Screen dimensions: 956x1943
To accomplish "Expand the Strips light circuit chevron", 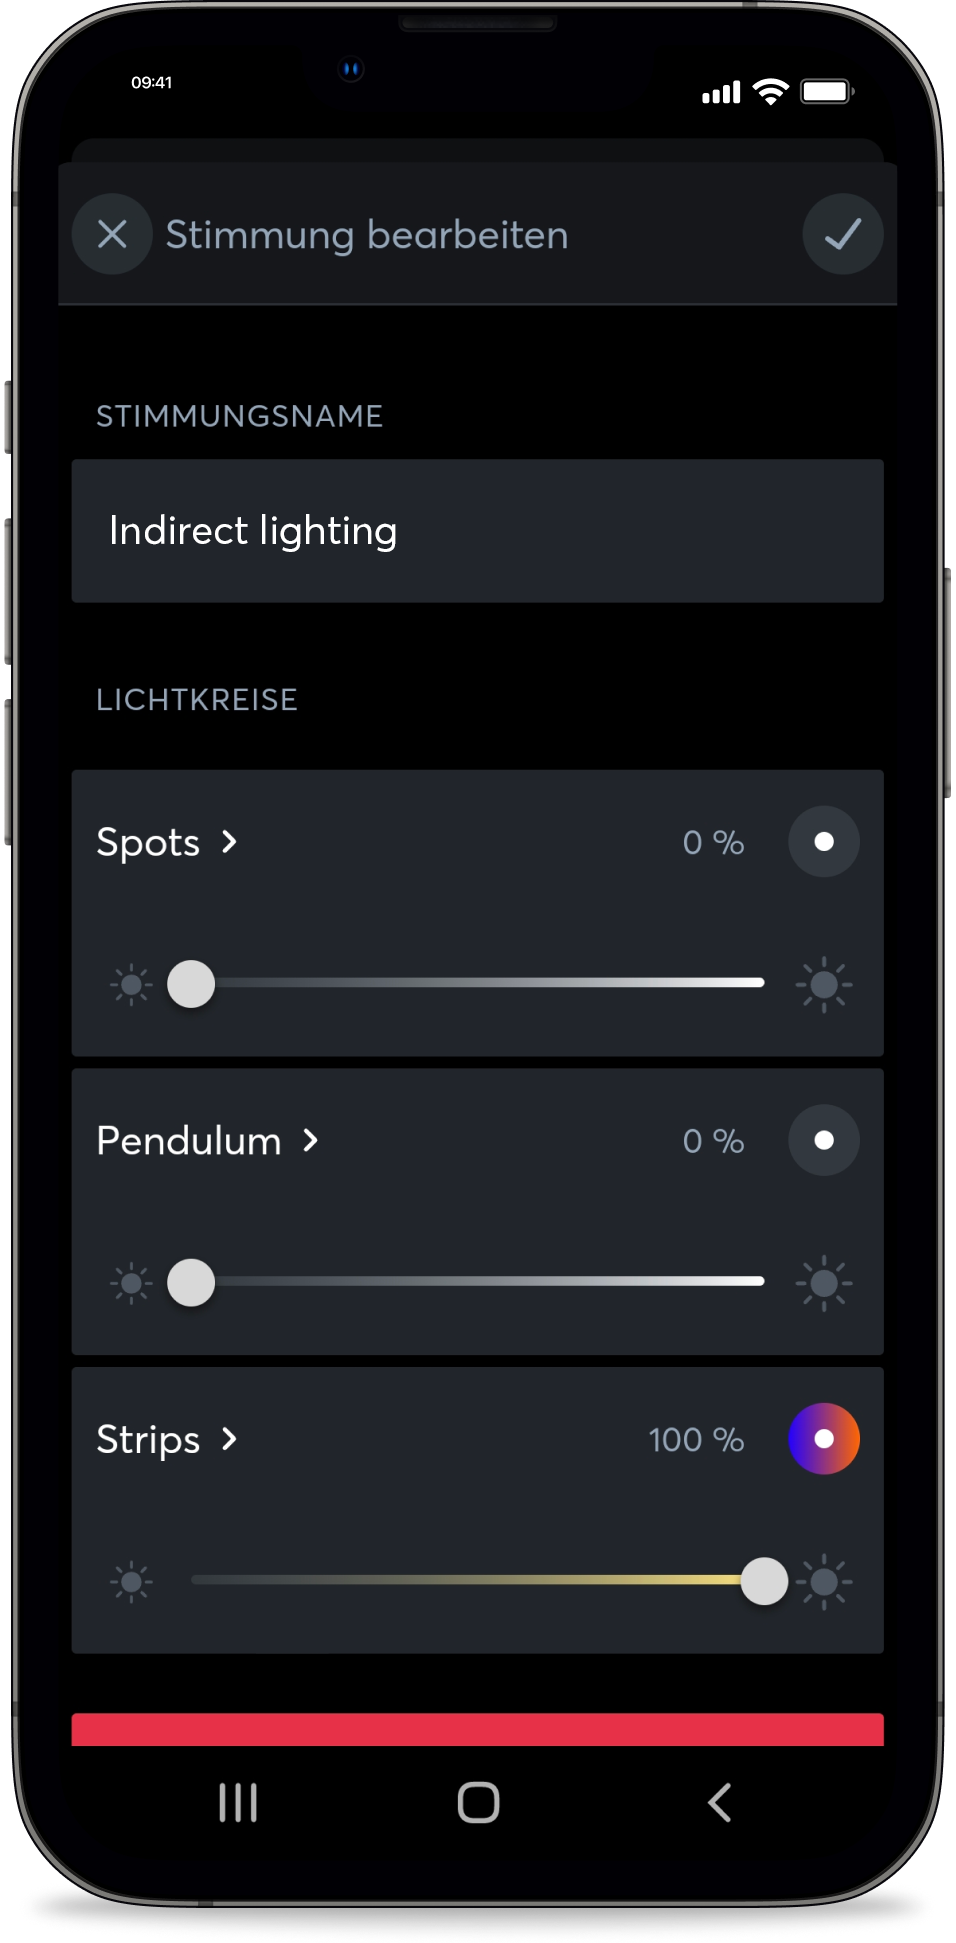I will [229, 1439].
